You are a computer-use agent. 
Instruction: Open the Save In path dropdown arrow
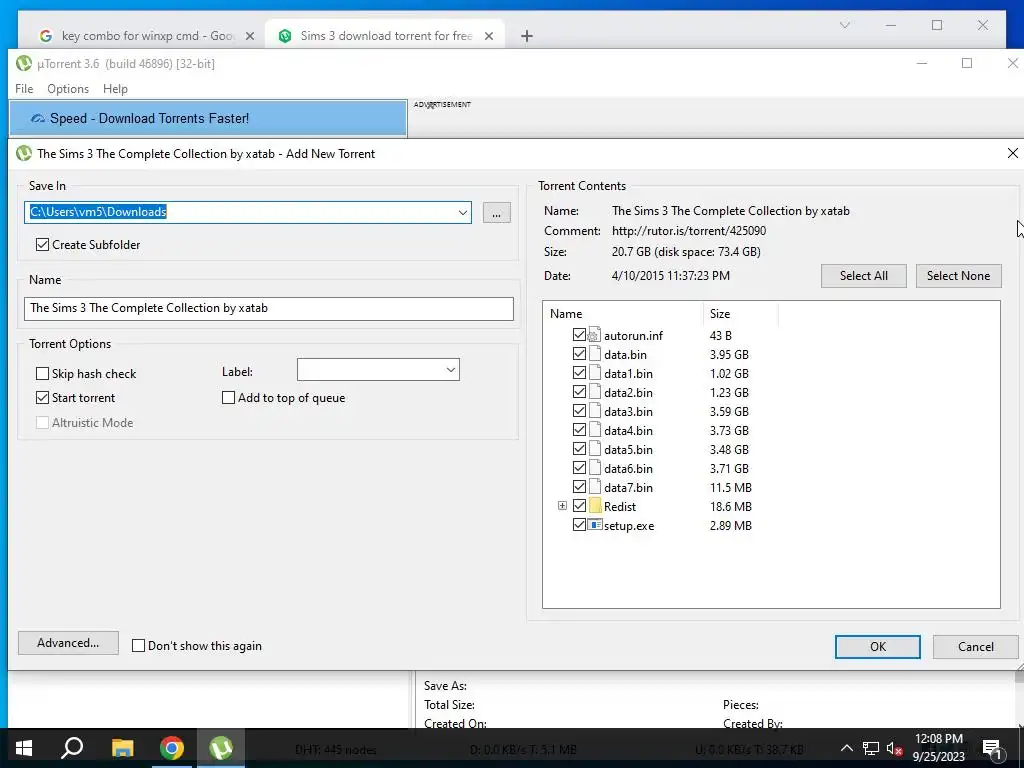(x=462, y=212)
